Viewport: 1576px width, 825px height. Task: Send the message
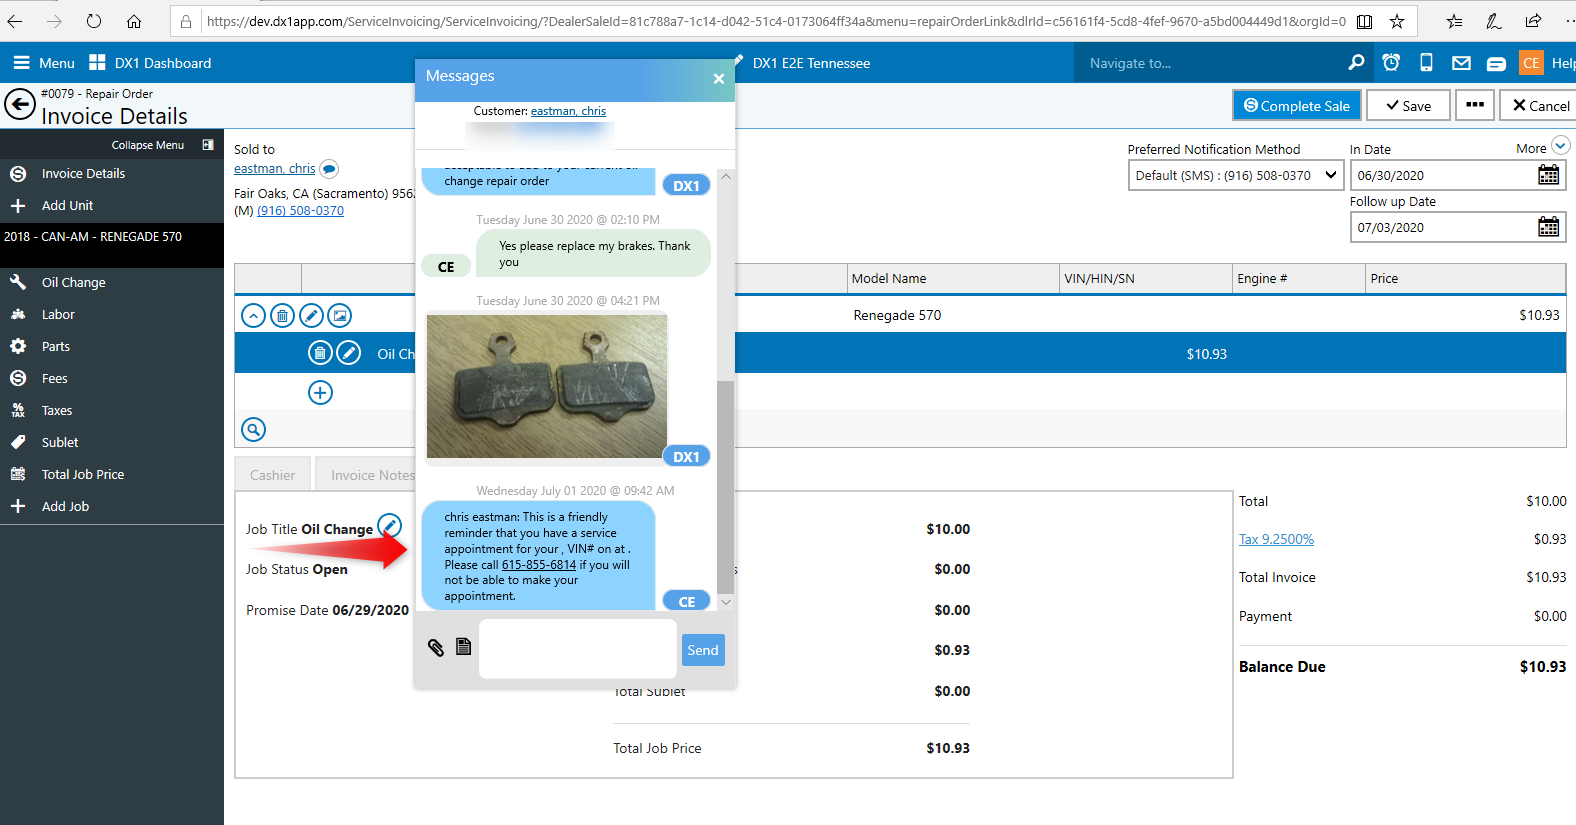point(703,650)
